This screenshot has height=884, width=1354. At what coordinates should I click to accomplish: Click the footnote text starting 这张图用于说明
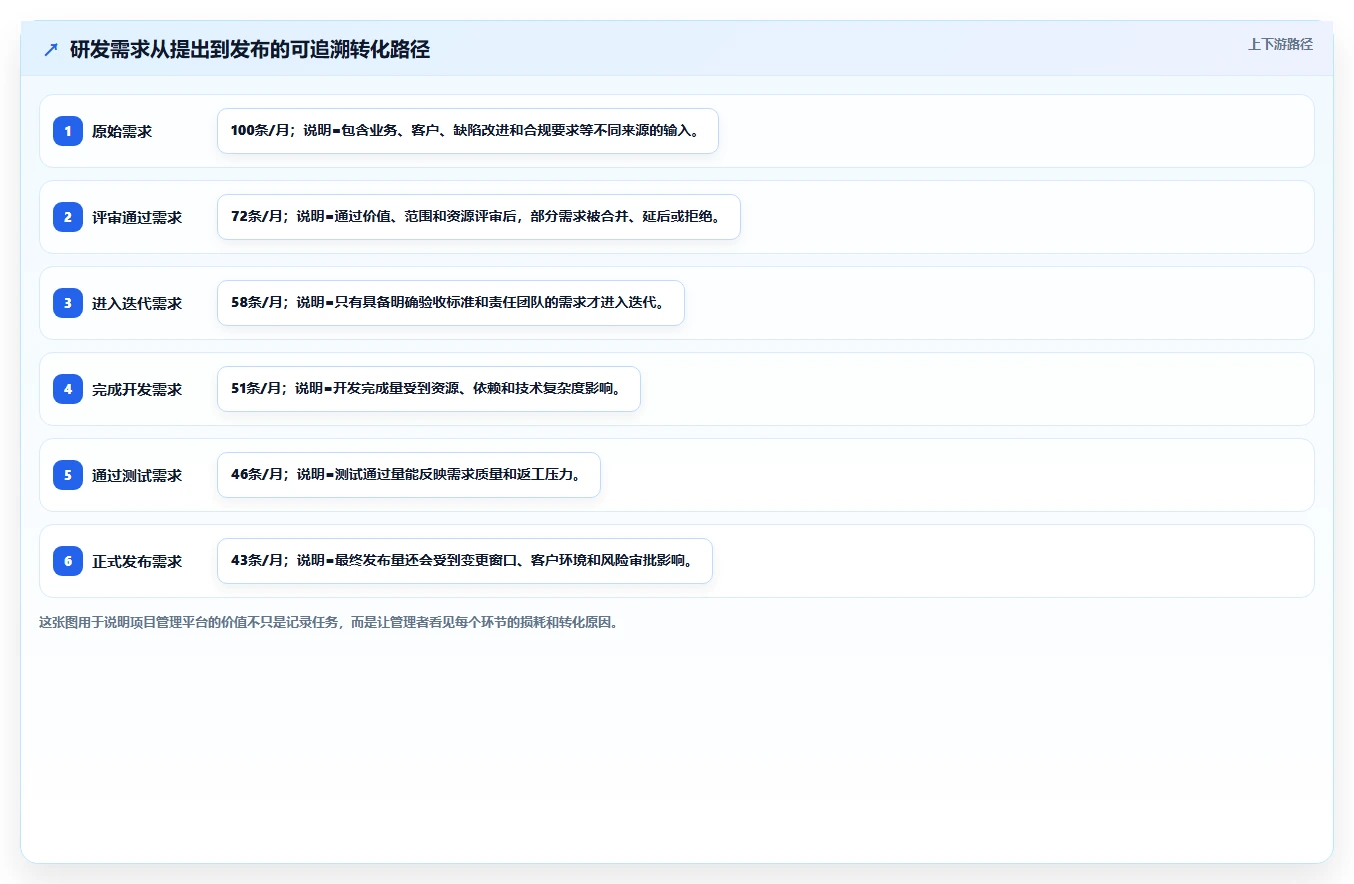coord(329,622)
